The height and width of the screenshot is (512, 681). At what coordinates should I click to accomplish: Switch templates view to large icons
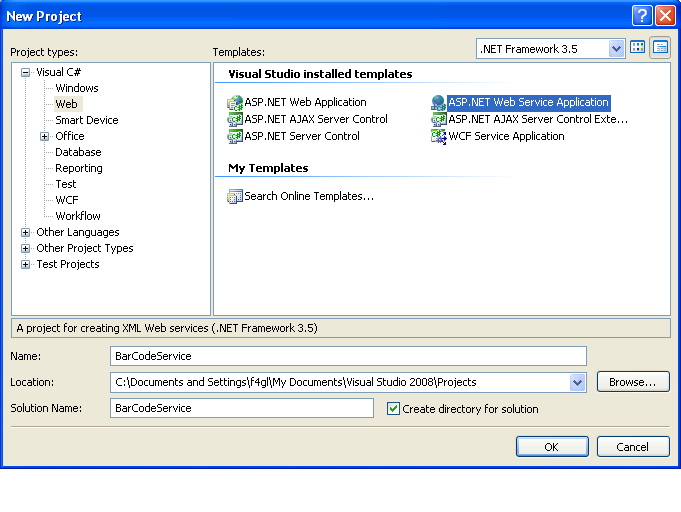point(637,47)
